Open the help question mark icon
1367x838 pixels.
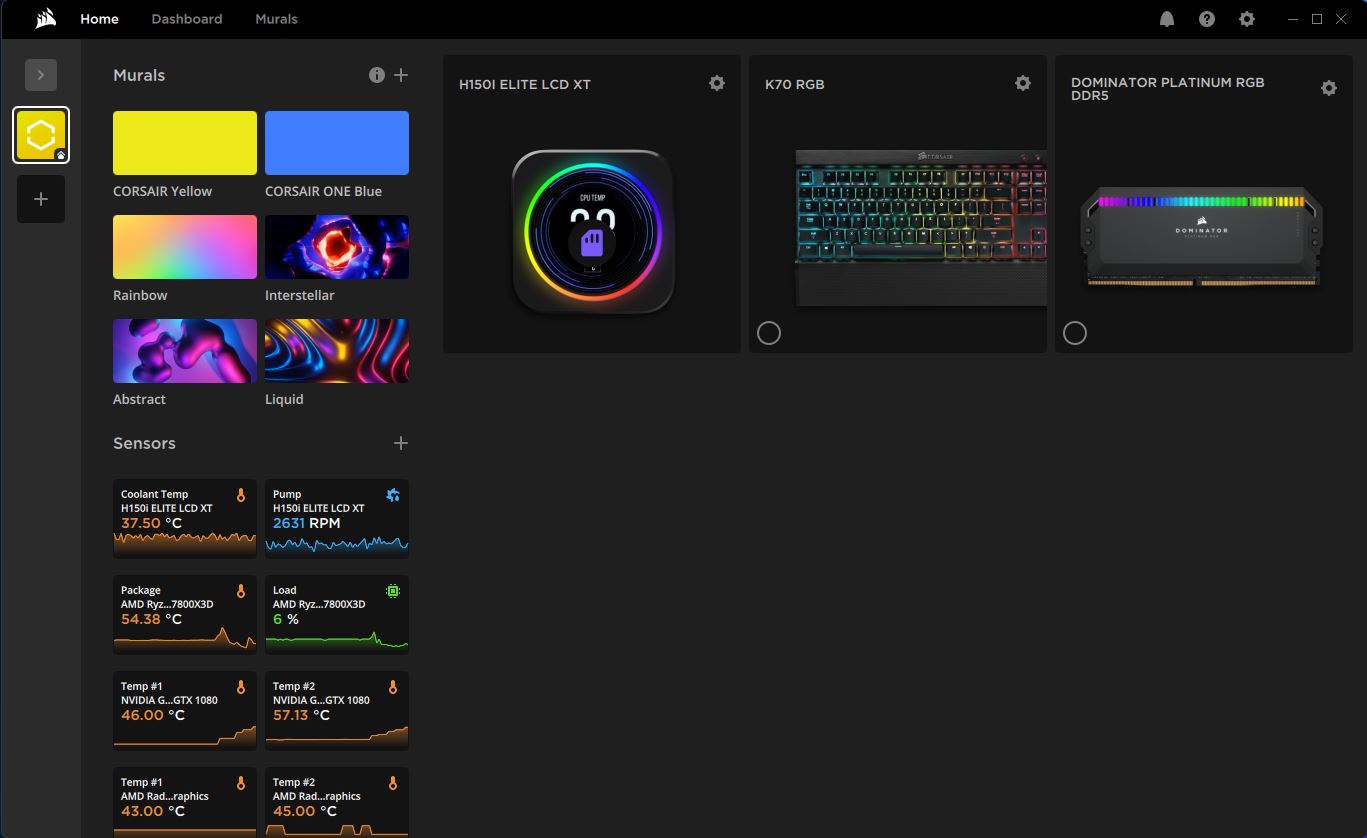1207,19
